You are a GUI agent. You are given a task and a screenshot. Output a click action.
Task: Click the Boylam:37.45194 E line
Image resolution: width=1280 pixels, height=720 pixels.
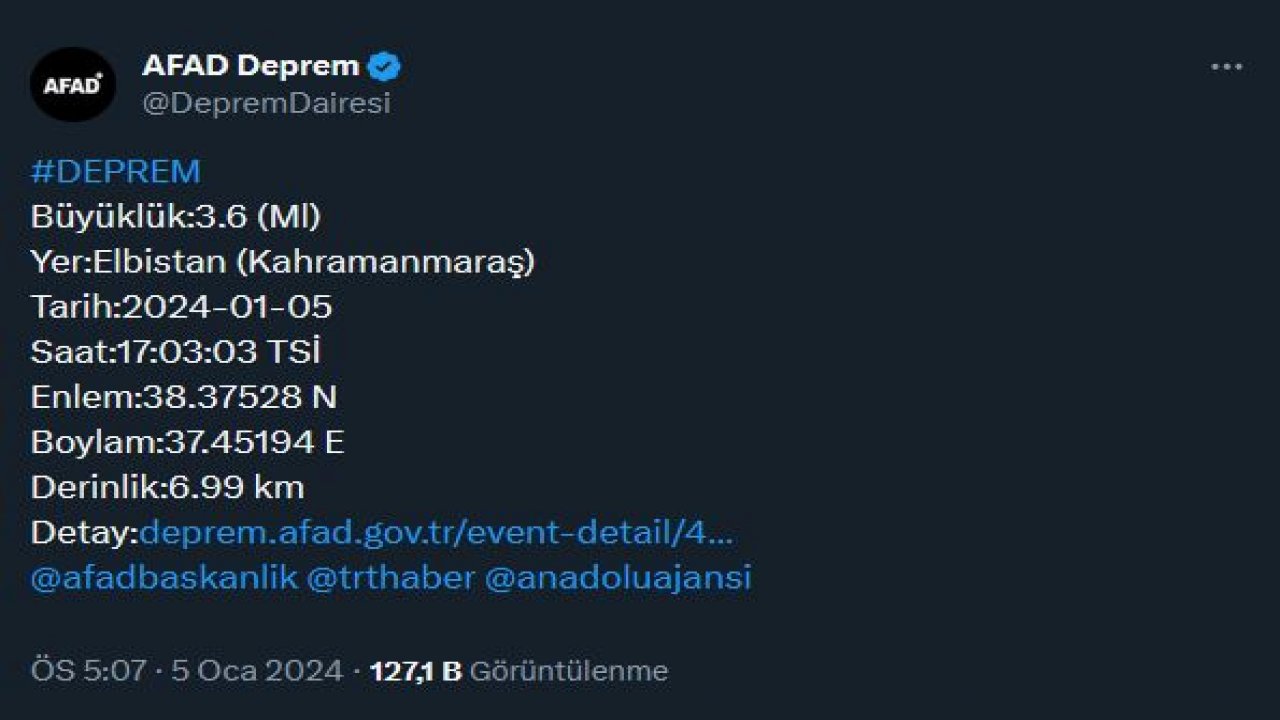[188, 442]
